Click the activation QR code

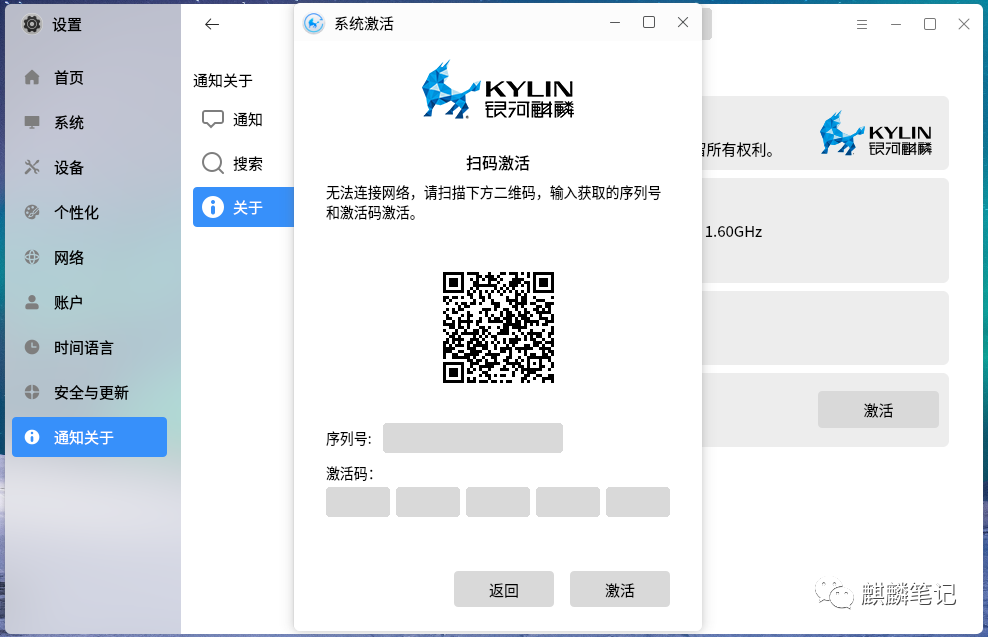click(498, 327)
